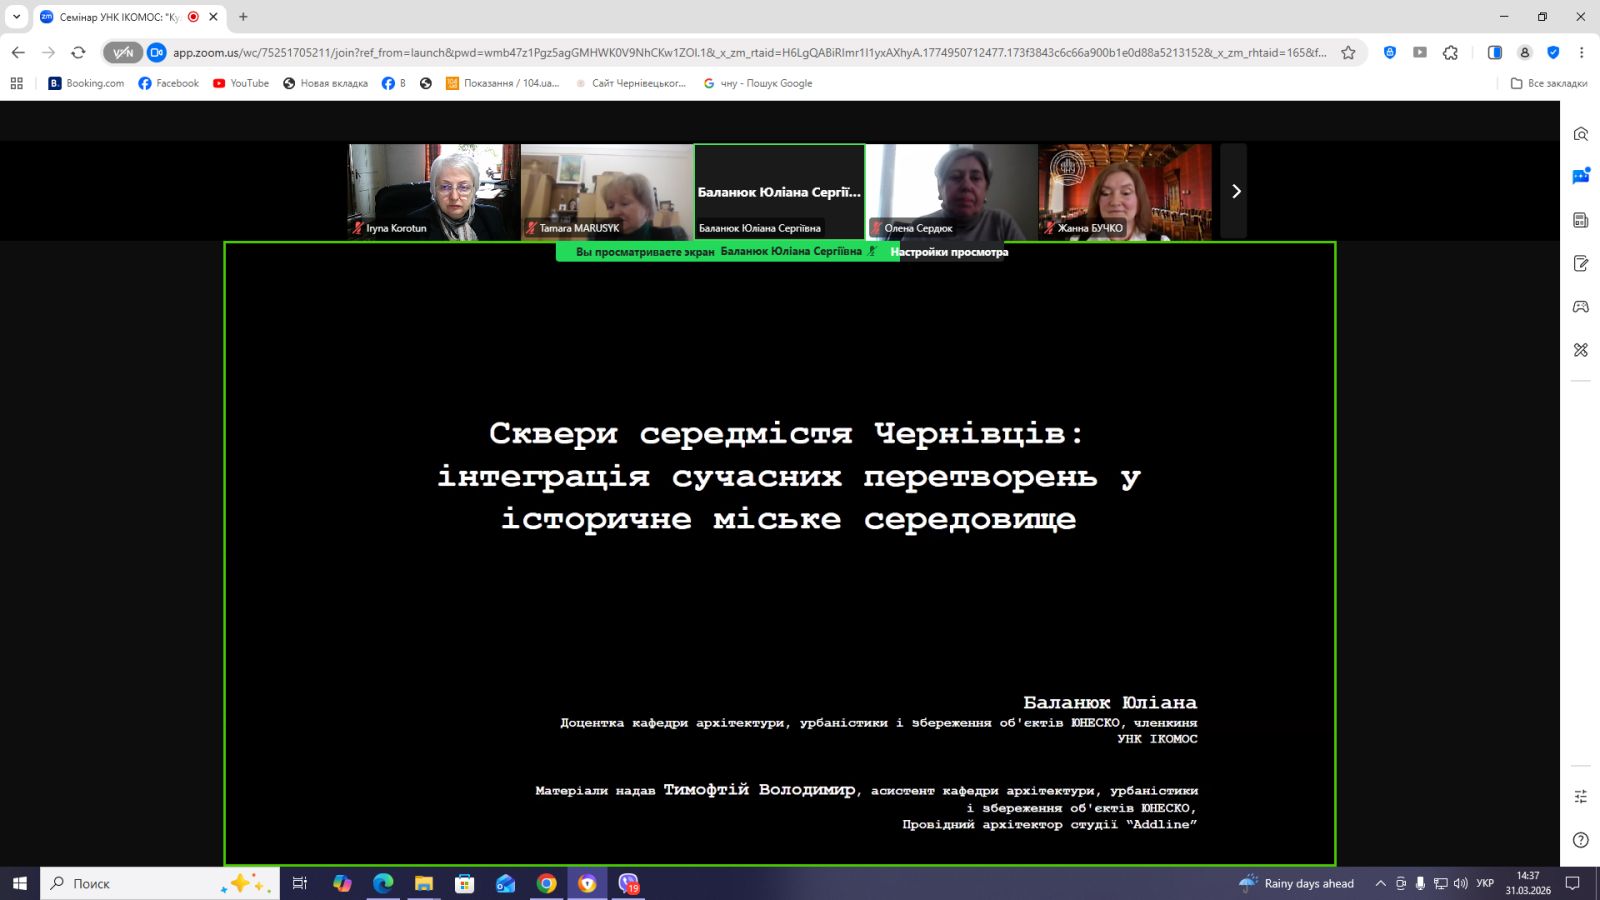Viewport: 1600px width, 900px height.
Task: Open the clock and date flyout
Action: (1528, 883)
